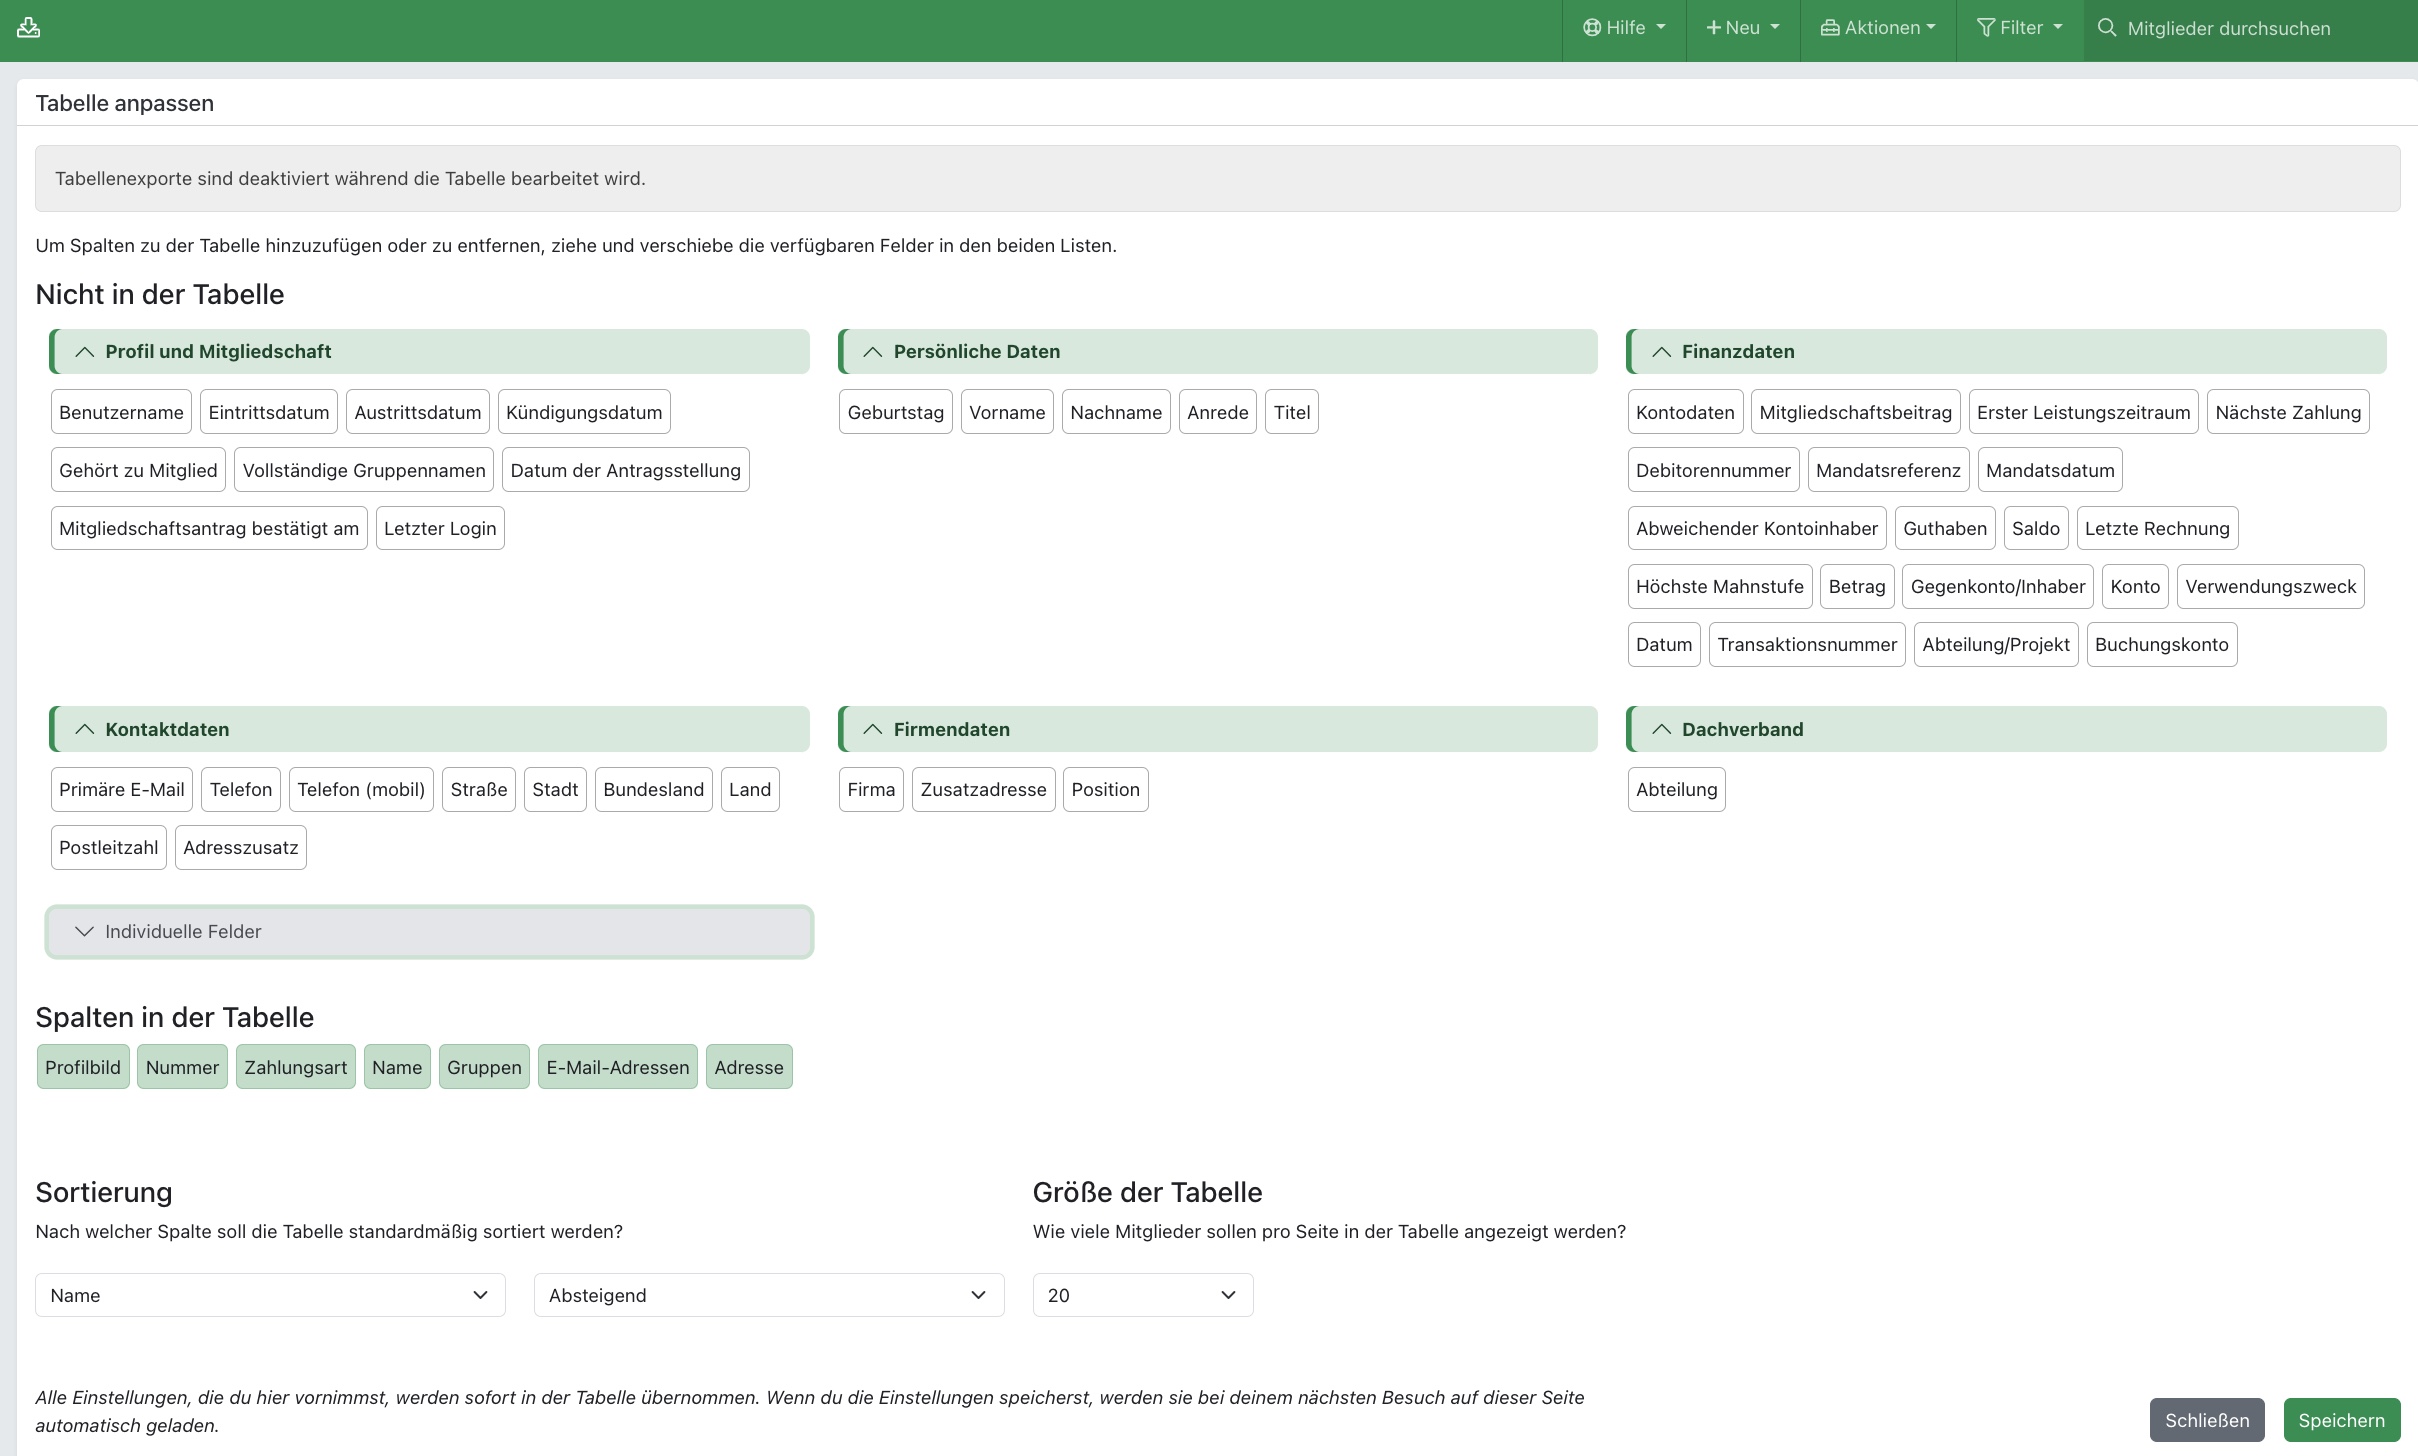Click the Guthaben chip
This screenshot has height=1456, width=2418.
[x=1945, y=528]
